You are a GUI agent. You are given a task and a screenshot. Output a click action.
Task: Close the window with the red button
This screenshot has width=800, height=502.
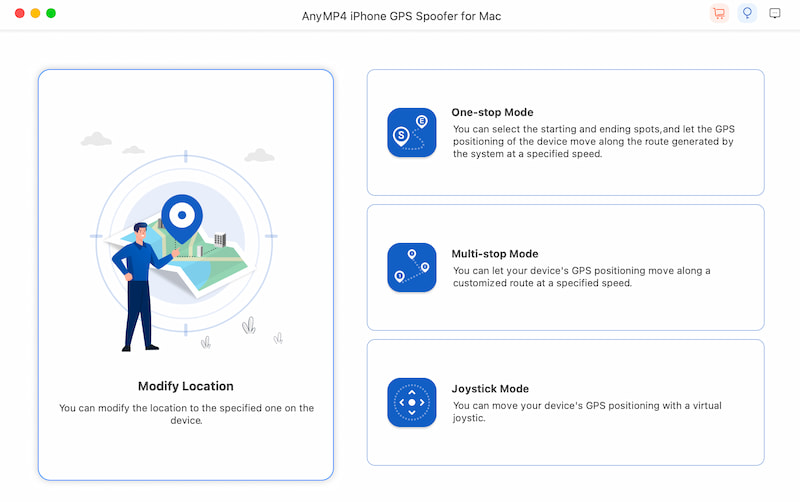click(x=19, y=14)
